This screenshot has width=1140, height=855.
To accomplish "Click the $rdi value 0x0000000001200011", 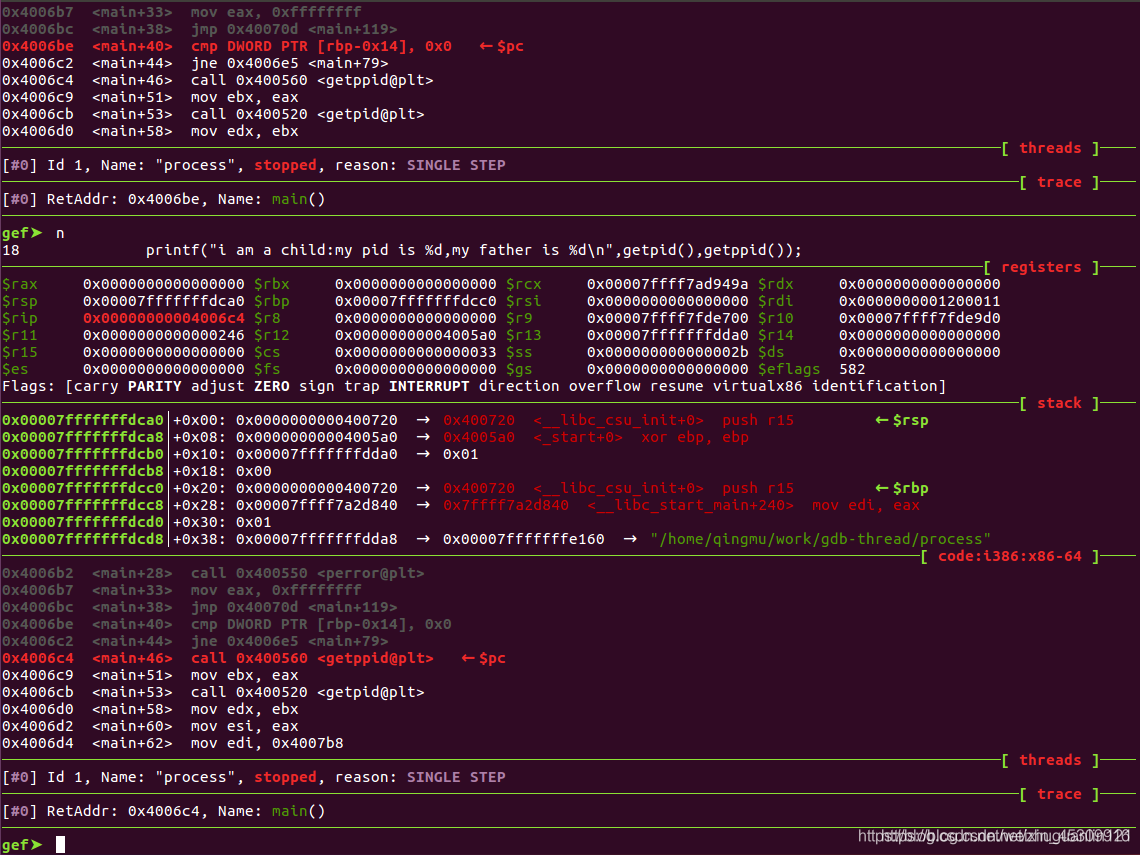I will tap(920, 301).
